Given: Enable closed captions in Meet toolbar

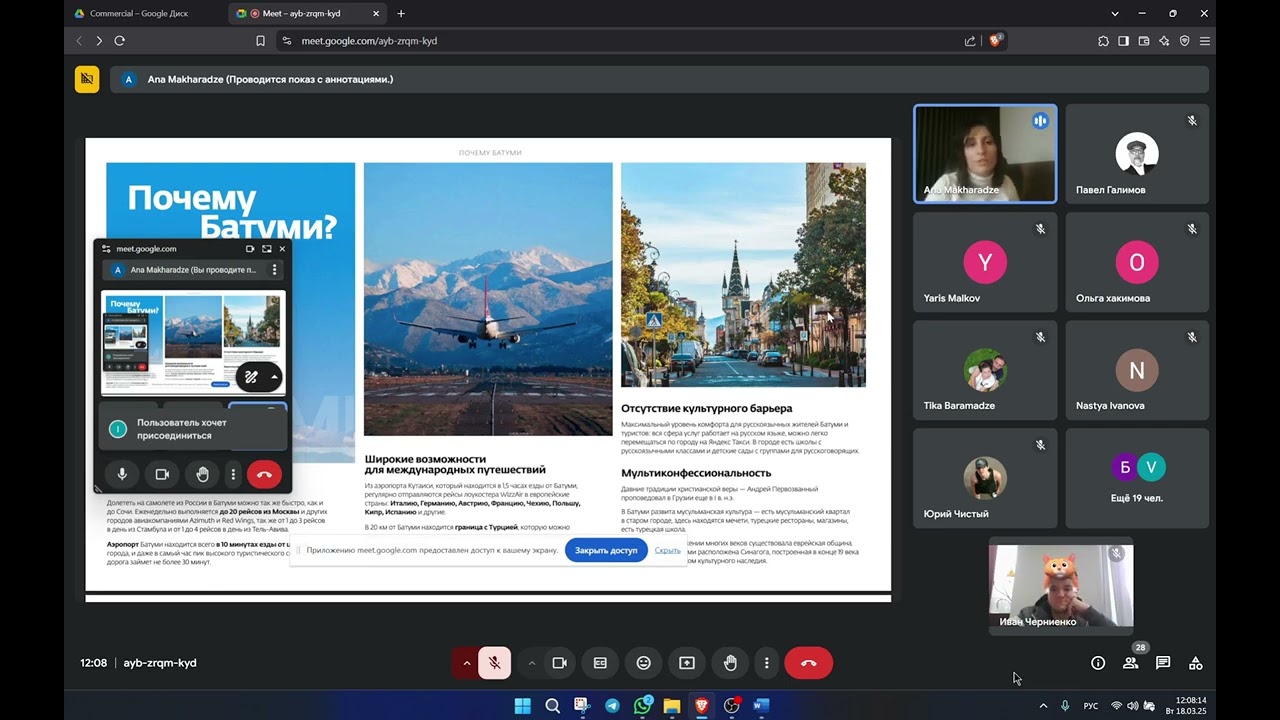Looking at the screenshot, I should point(600,663).
